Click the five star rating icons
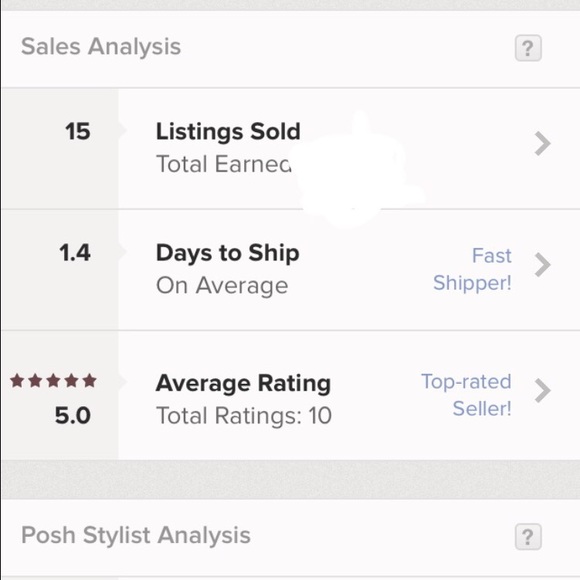The width and height of the screenshot is (580, 580). point(53,381)
